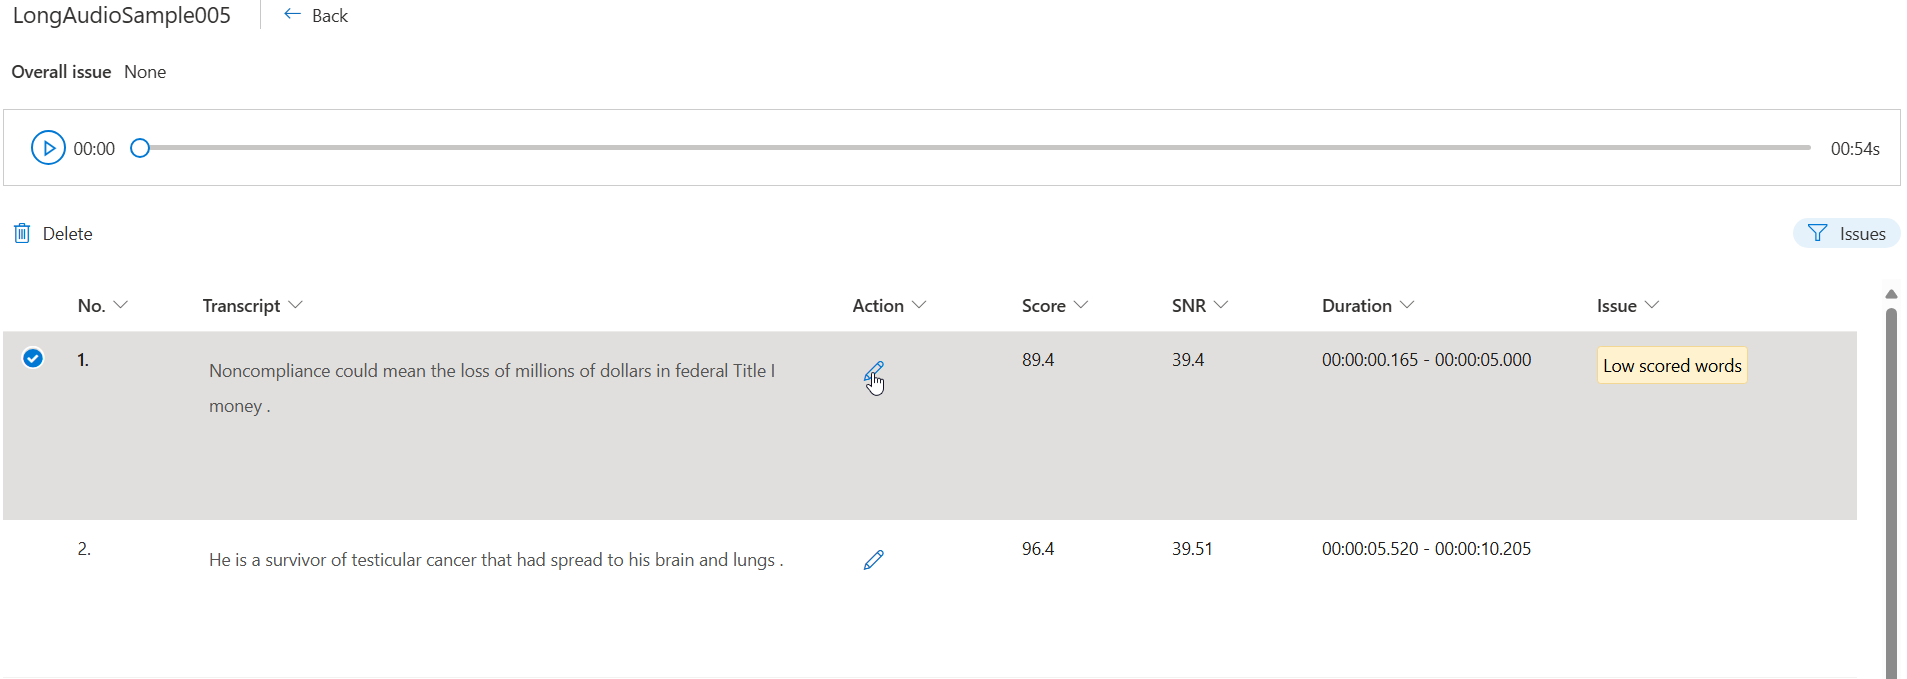
Task: Open the SNR column dropdown
Action: click(1220, 305)
